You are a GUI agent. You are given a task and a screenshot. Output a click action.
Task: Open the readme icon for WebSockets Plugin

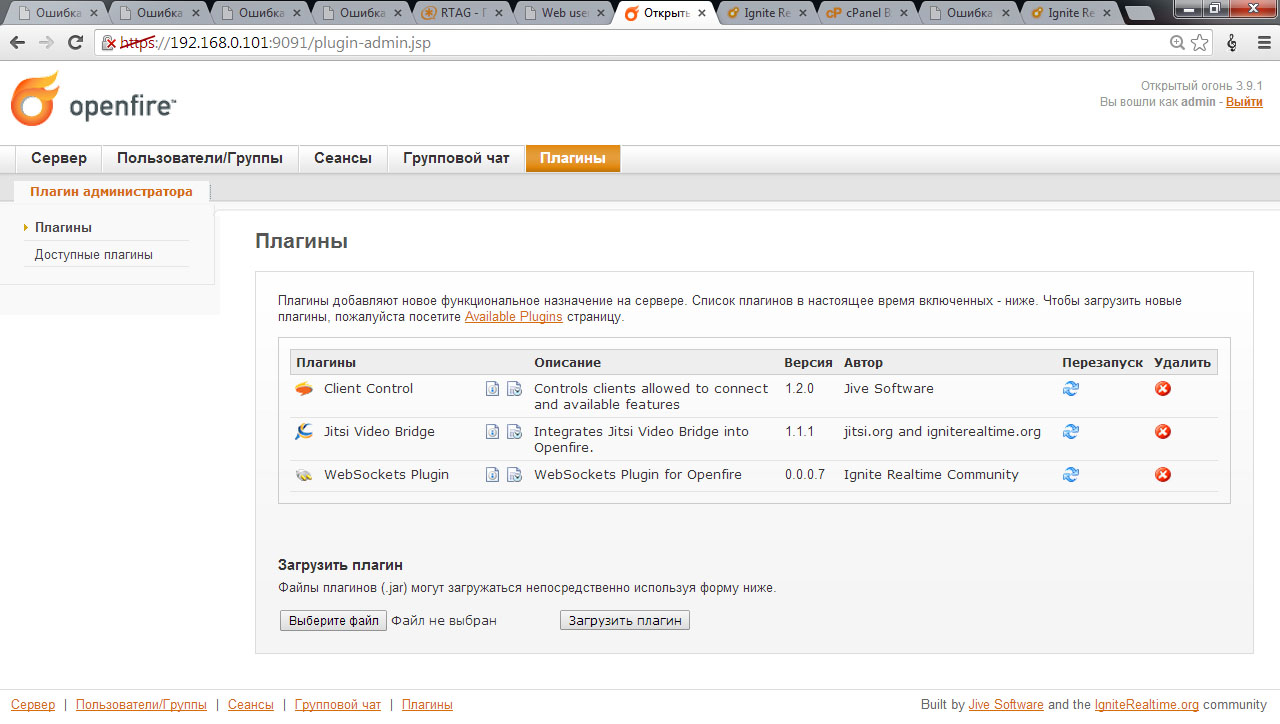(492, 475)
